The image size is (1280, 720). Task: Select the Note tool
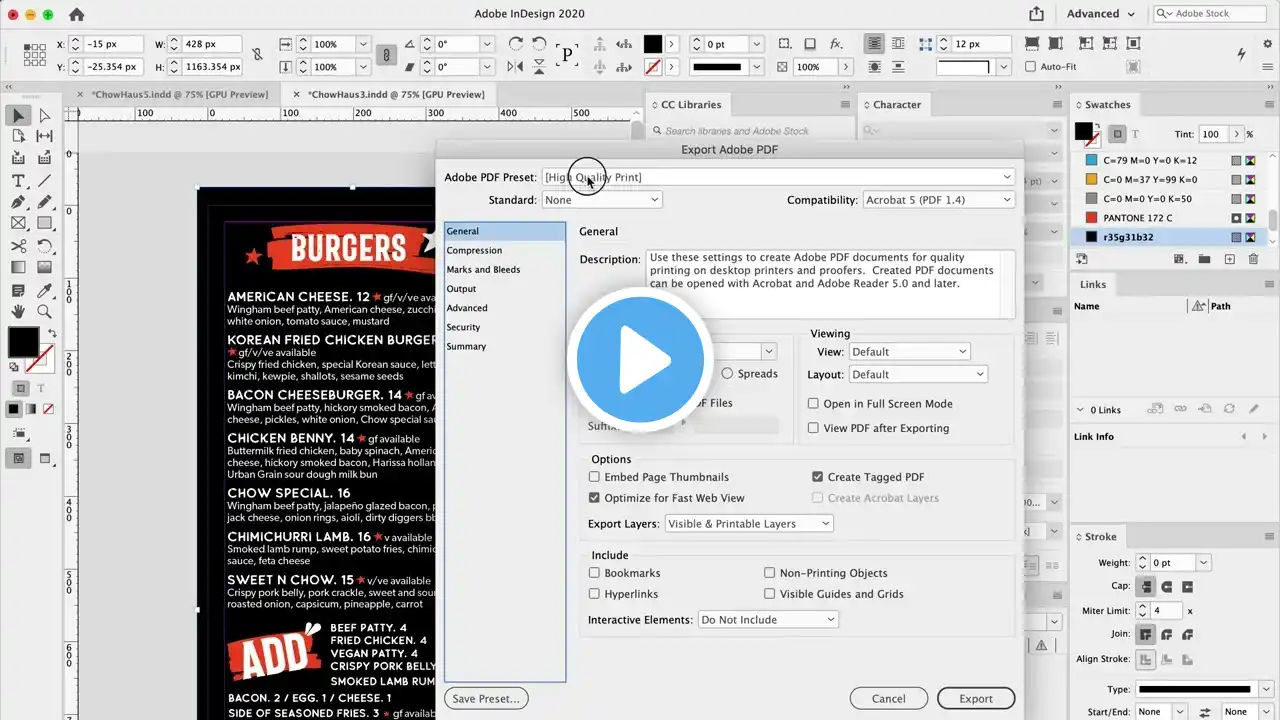[18, 291]
